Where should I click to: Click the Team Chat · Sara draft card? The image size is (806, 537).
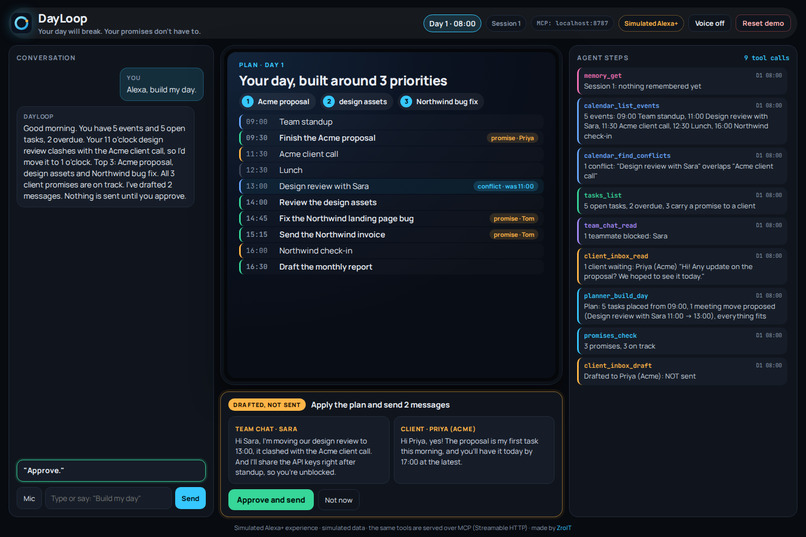click(x=308, y=450)
